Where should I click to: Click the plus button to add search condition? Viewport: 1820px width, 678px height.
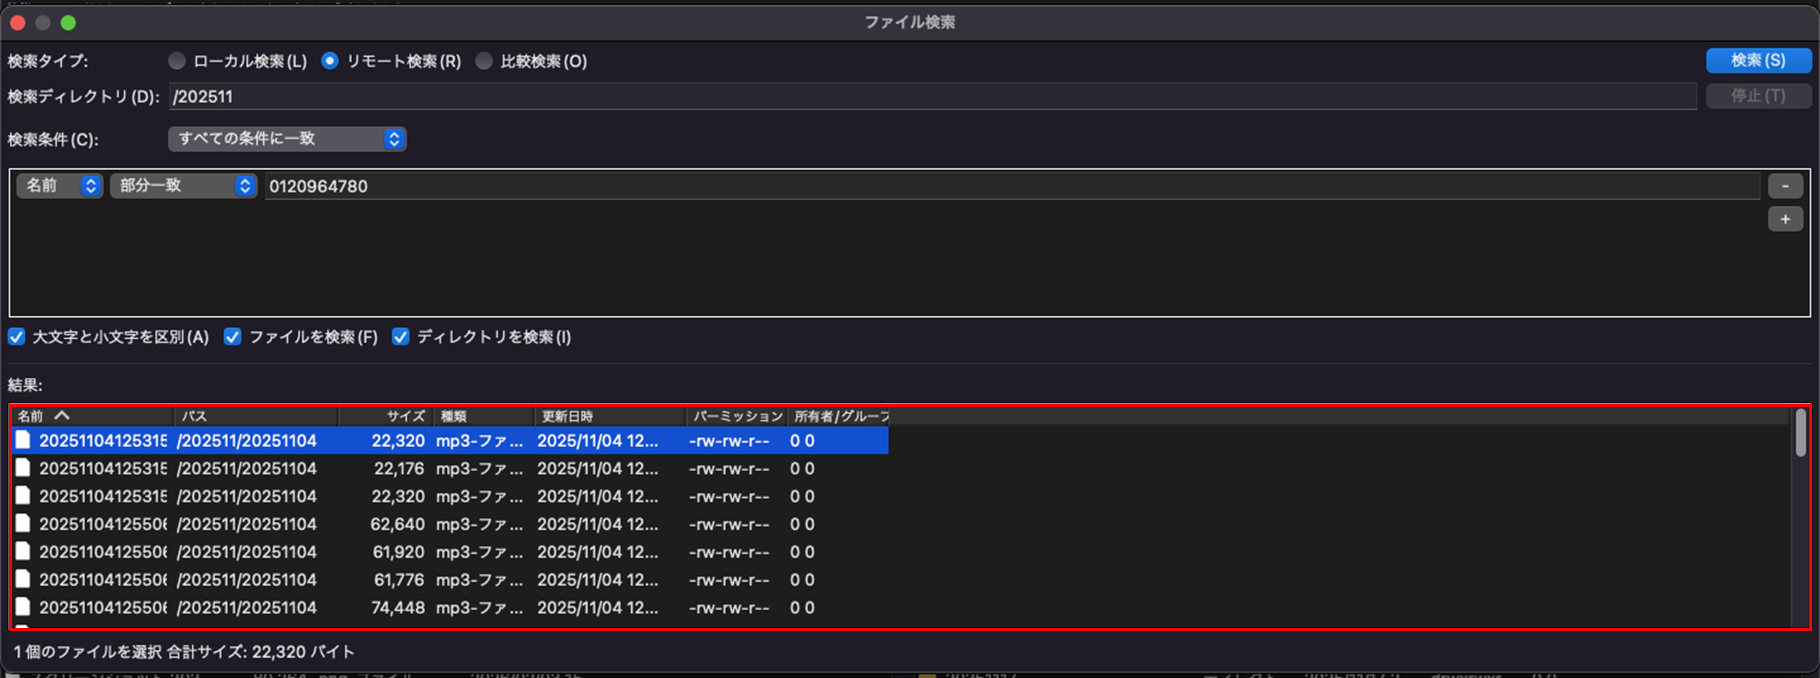[1785, 219]
